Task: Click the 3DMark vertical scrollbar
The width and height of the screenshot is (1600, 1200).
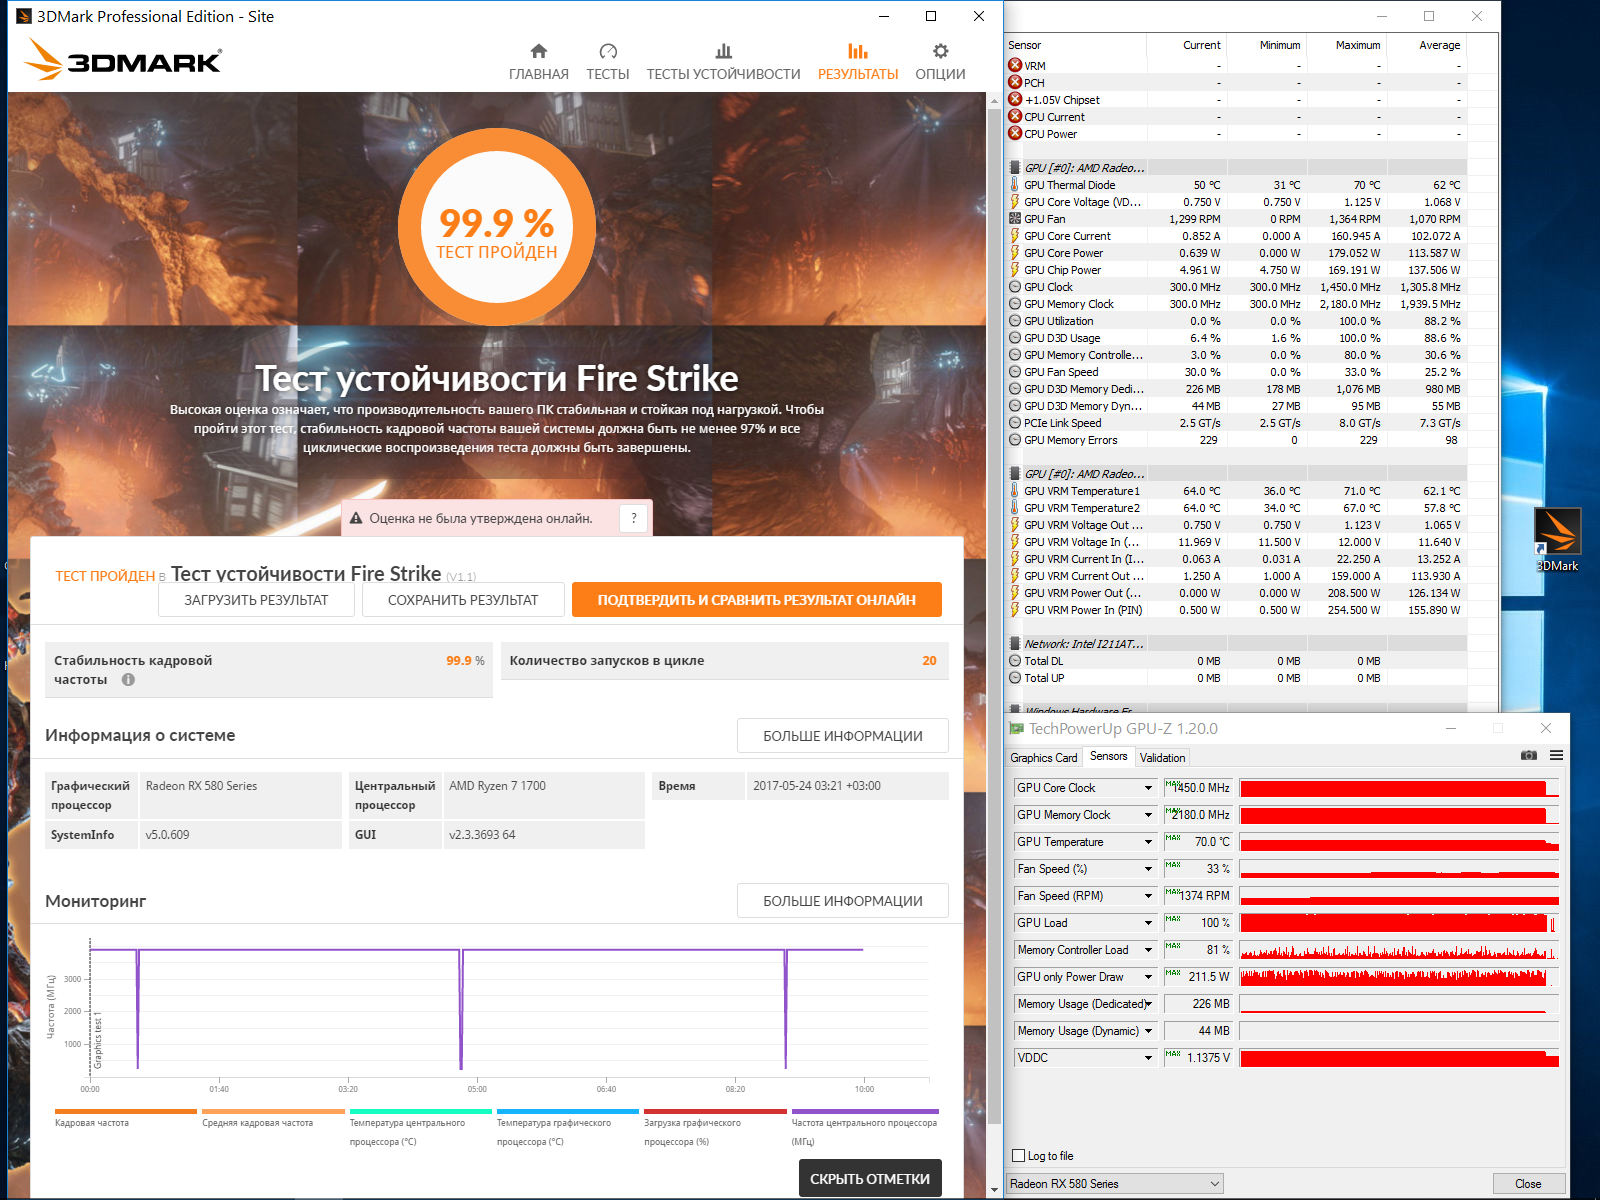Action: 994,640
